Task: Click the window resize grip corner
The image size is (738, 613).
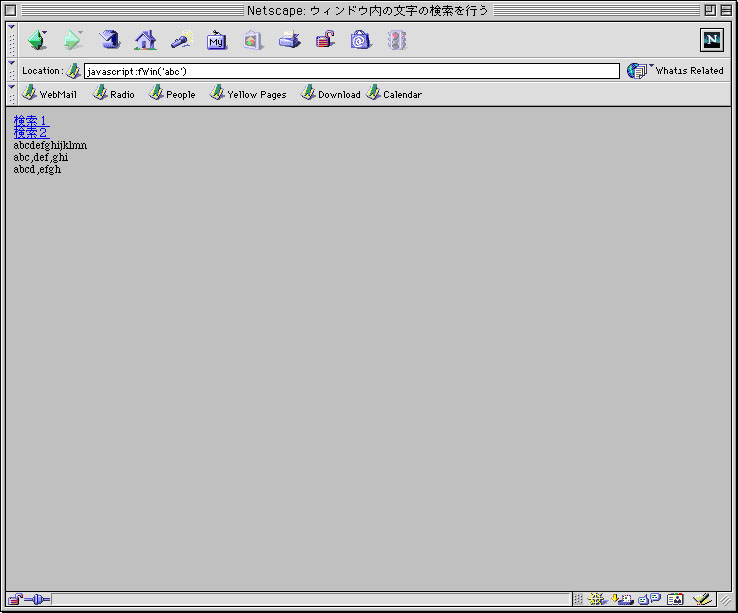Action: coord(725,599)
